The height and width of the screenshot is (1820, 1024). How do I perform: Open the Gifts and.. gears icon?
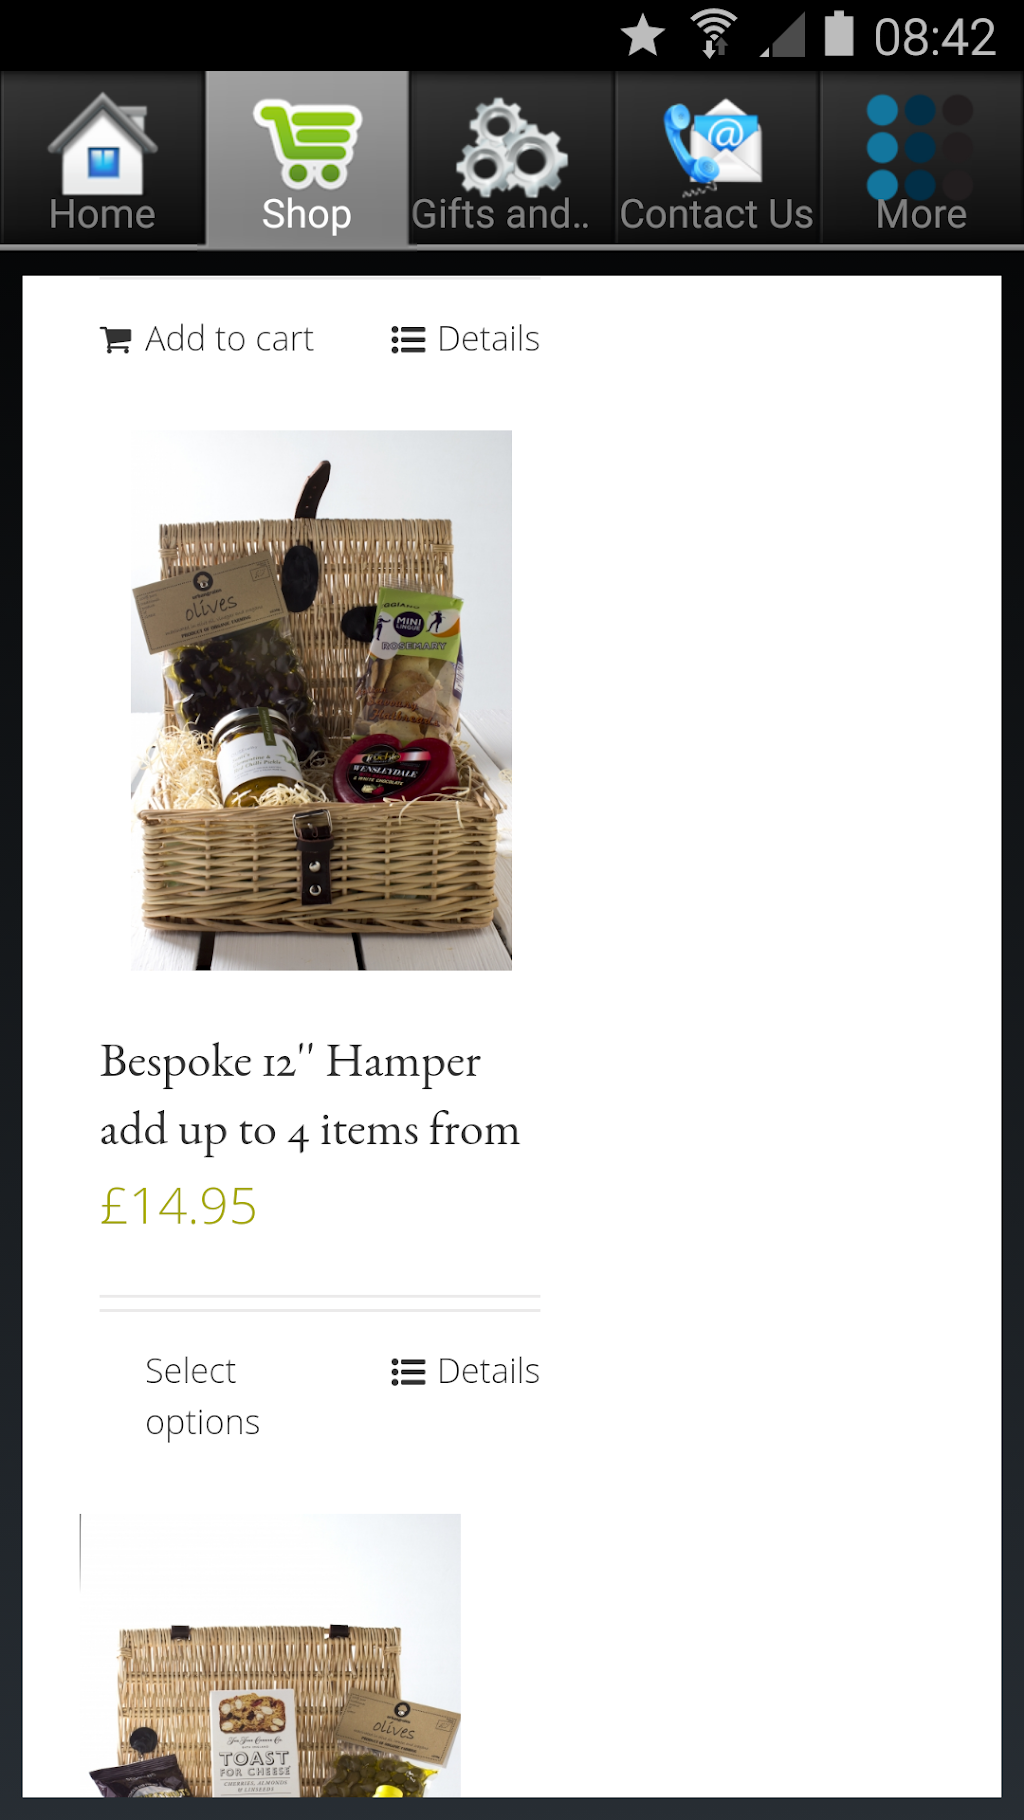coord(512,148)
